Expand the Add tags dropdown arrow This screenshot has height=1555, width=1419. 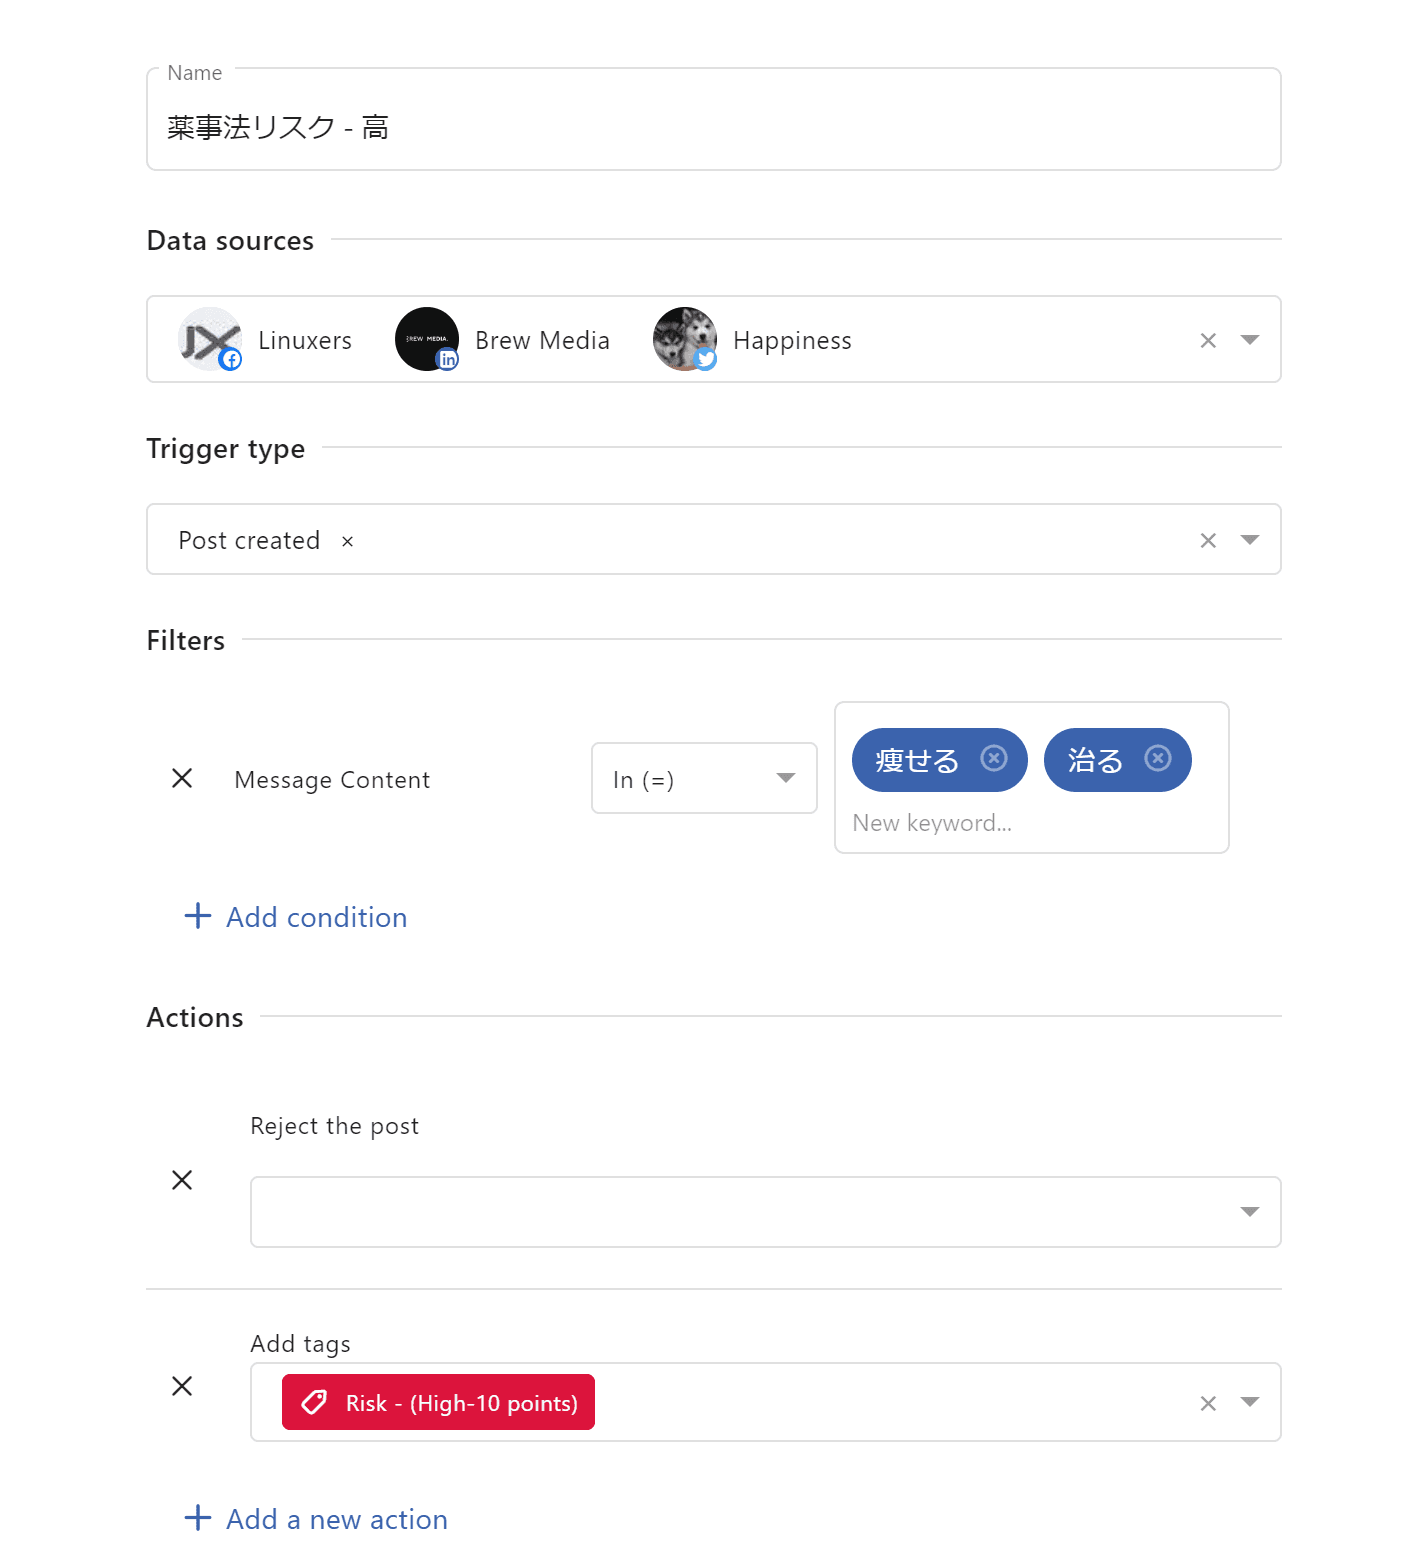tap(1249, 1402)
